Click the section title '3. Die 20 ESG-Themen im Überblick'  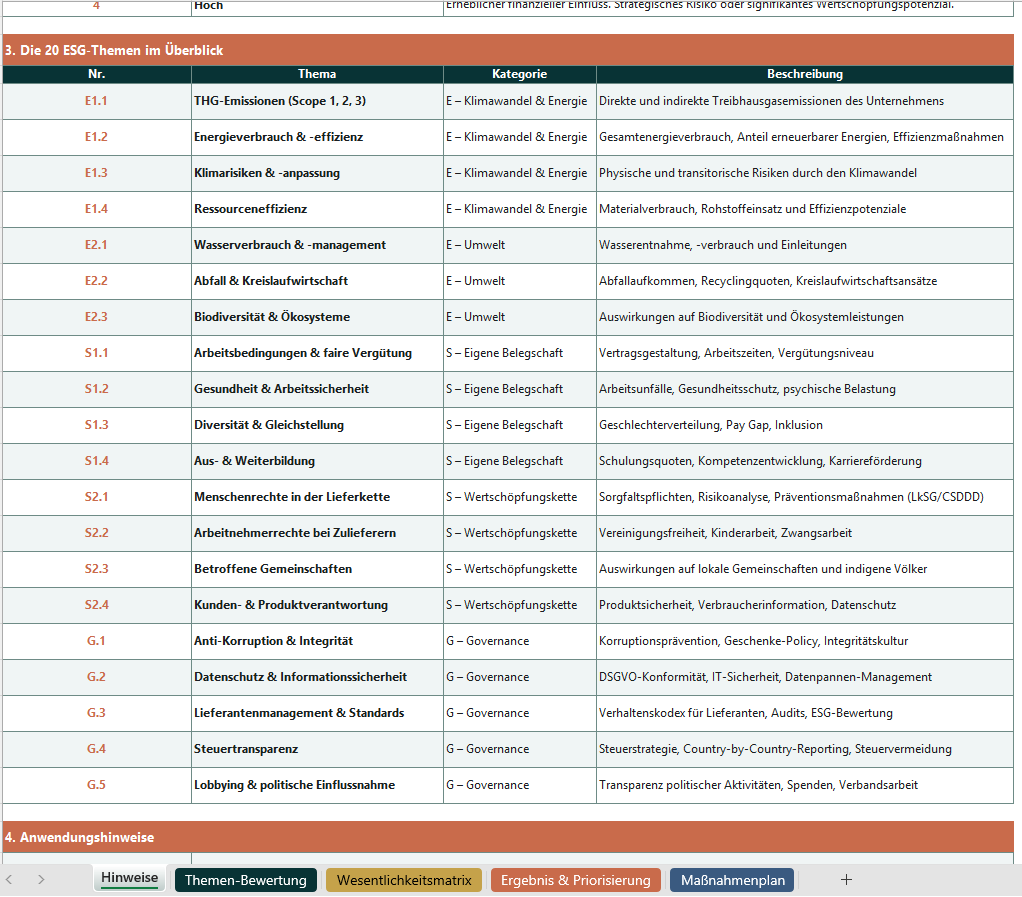pos(113,50)
